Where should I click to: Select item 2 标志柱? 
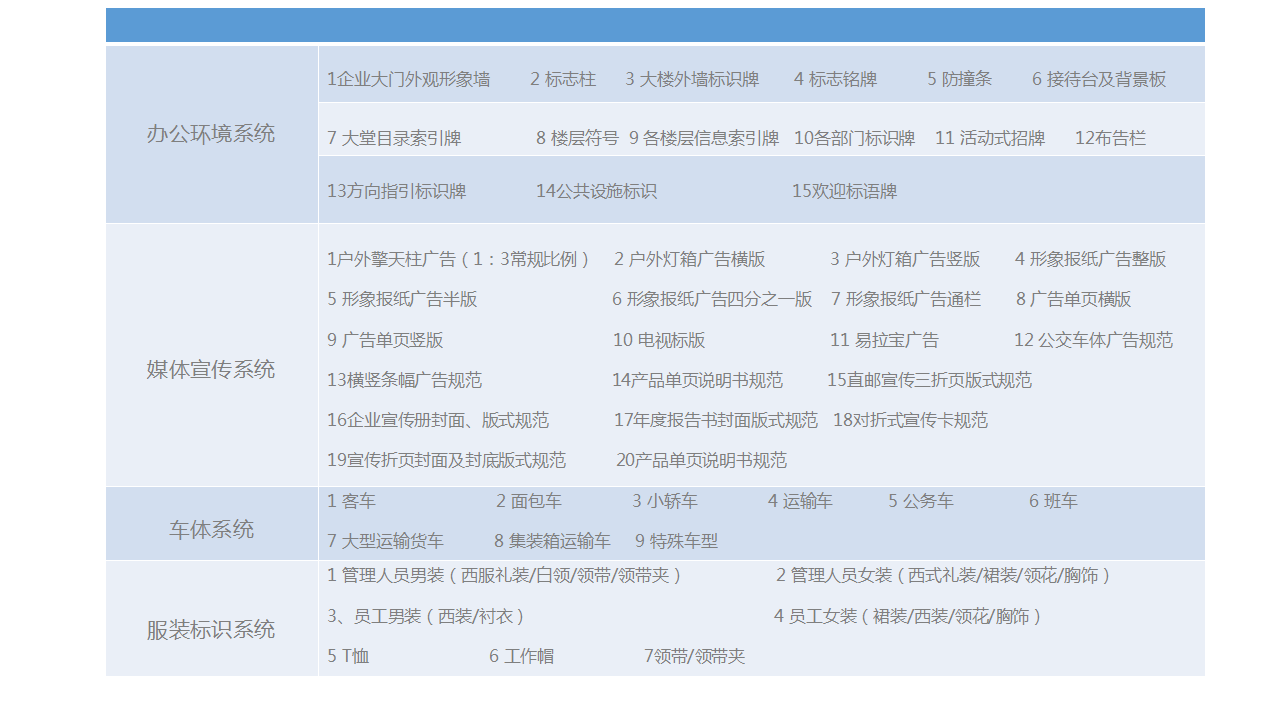point(563,80)
